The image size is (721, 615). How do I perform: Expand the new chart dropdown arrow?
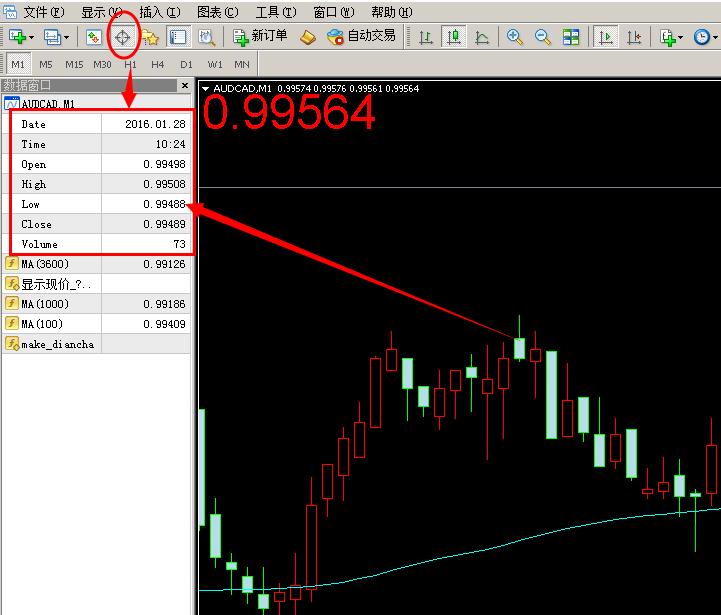[x=31, y=37]
